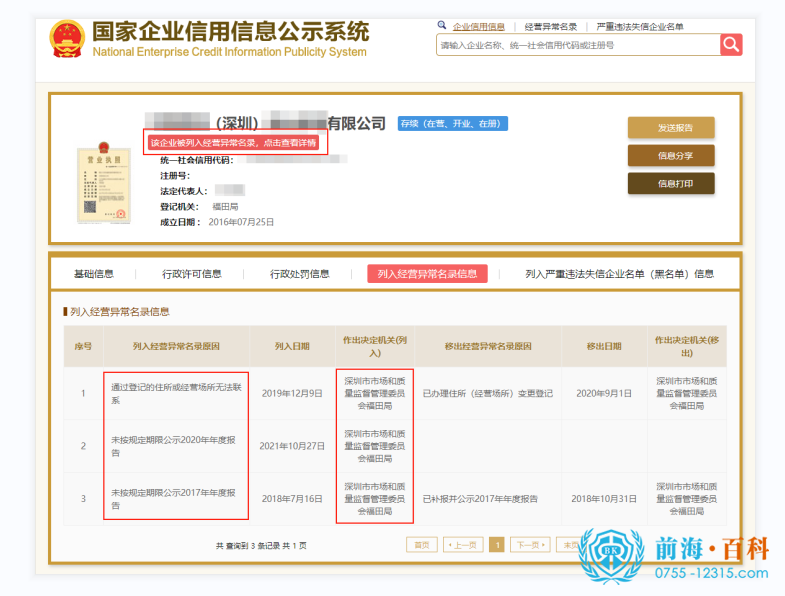Viewport: 785px width, 596px height.
Task: Click the red abnormal operation list notice
Action: 233,143
